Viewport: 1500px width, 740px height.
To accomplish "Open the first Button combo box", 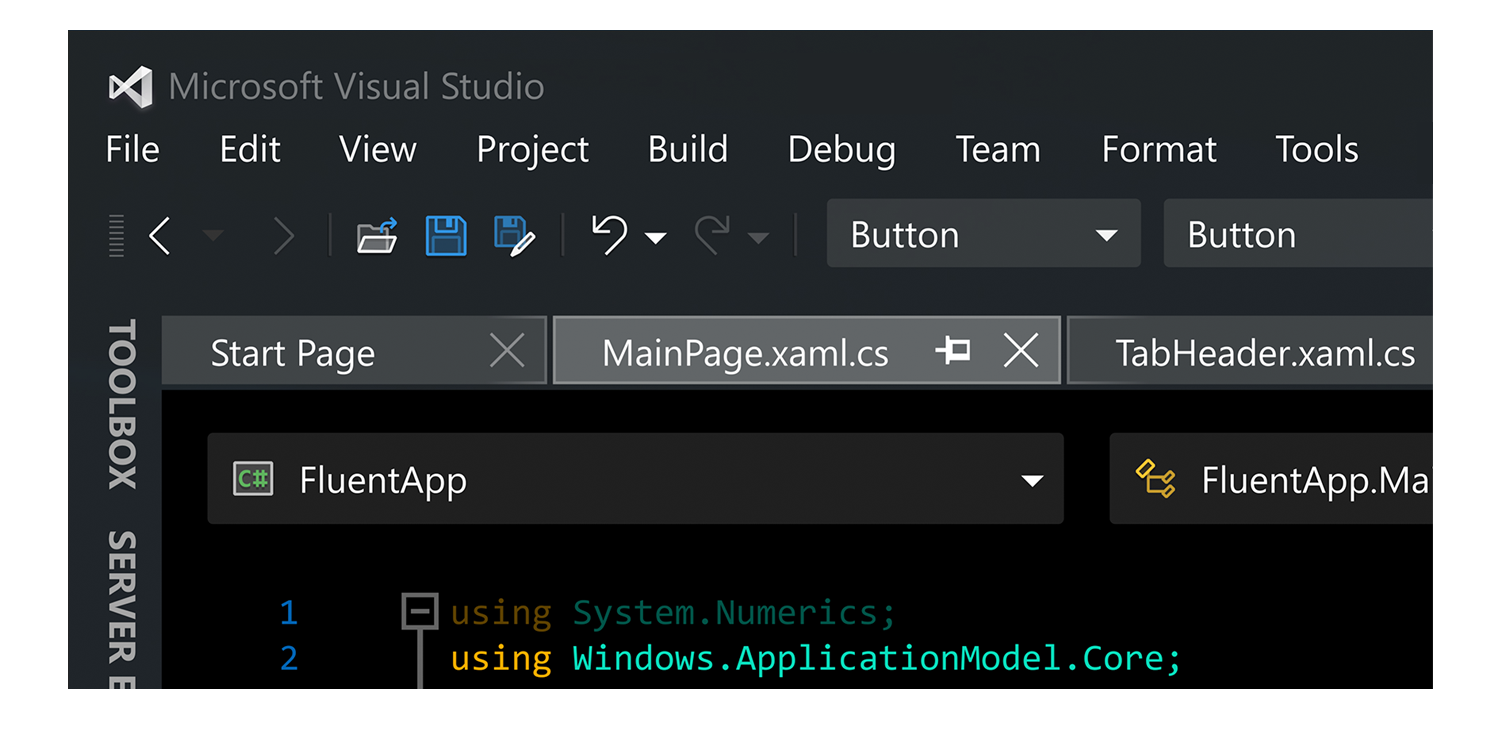I will 983,233.
